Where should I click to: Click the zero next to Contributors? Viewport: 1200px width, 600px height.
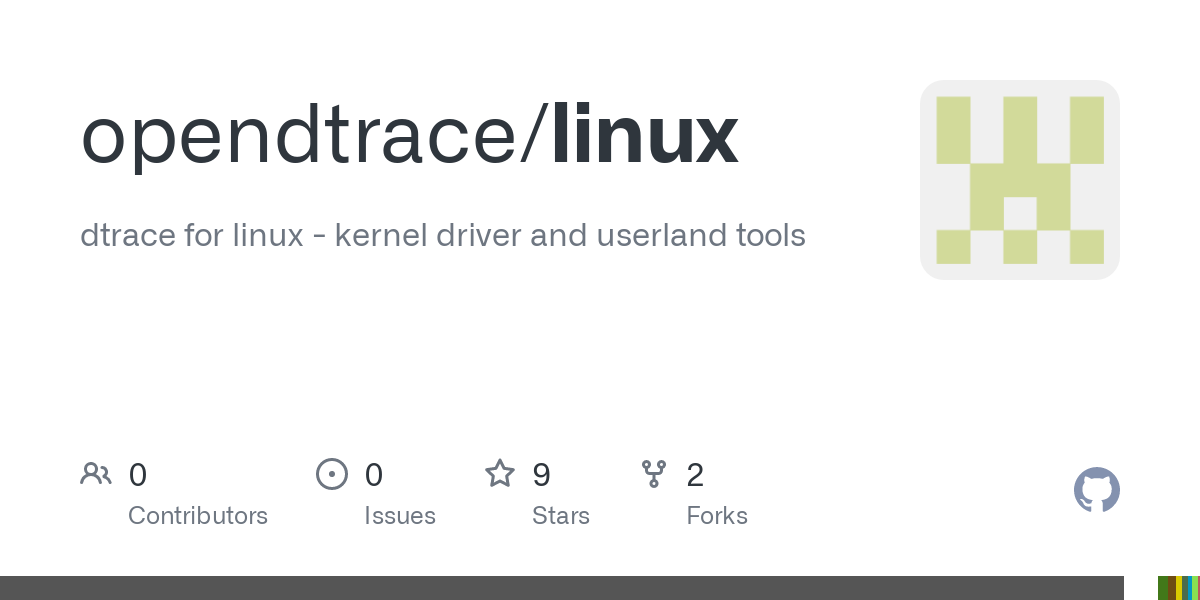(138, 475)
